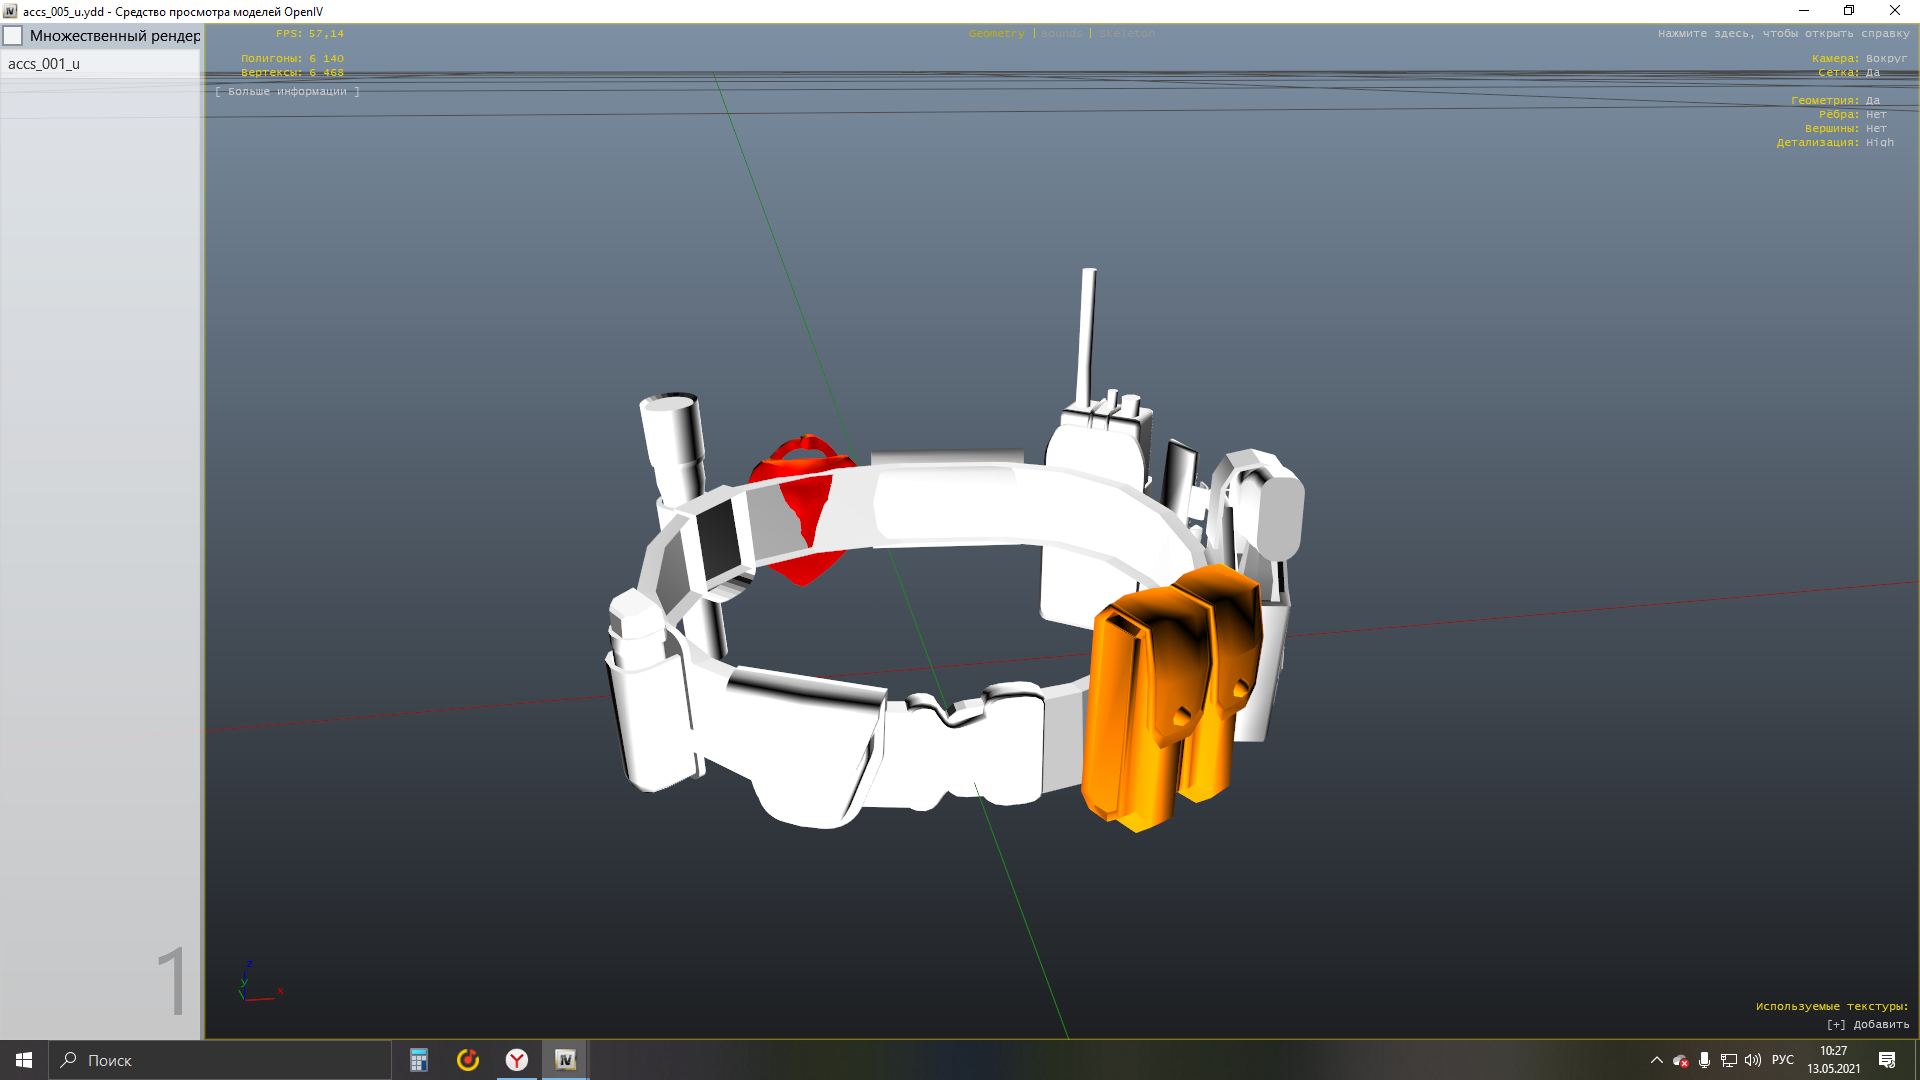
Task: Switch to the Skeleton view tab
Action: 1126,34
